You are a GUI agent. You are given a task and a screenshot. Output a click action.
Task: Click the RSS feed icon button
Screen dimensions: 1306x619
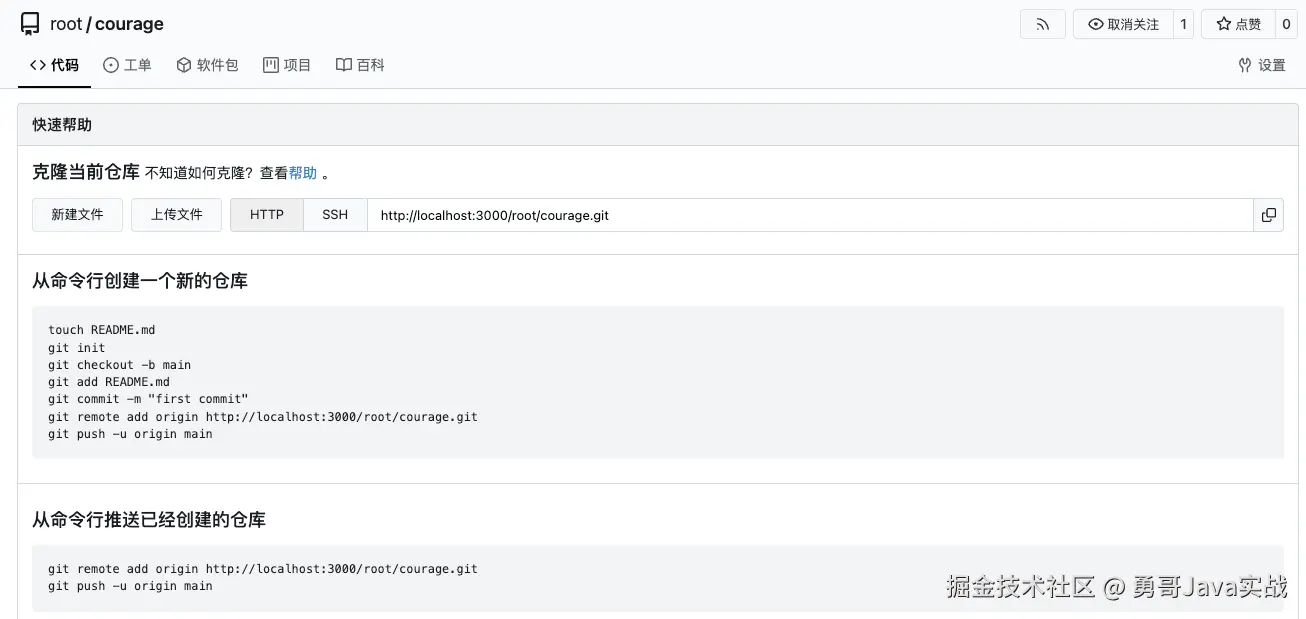tap(1042, 24)
